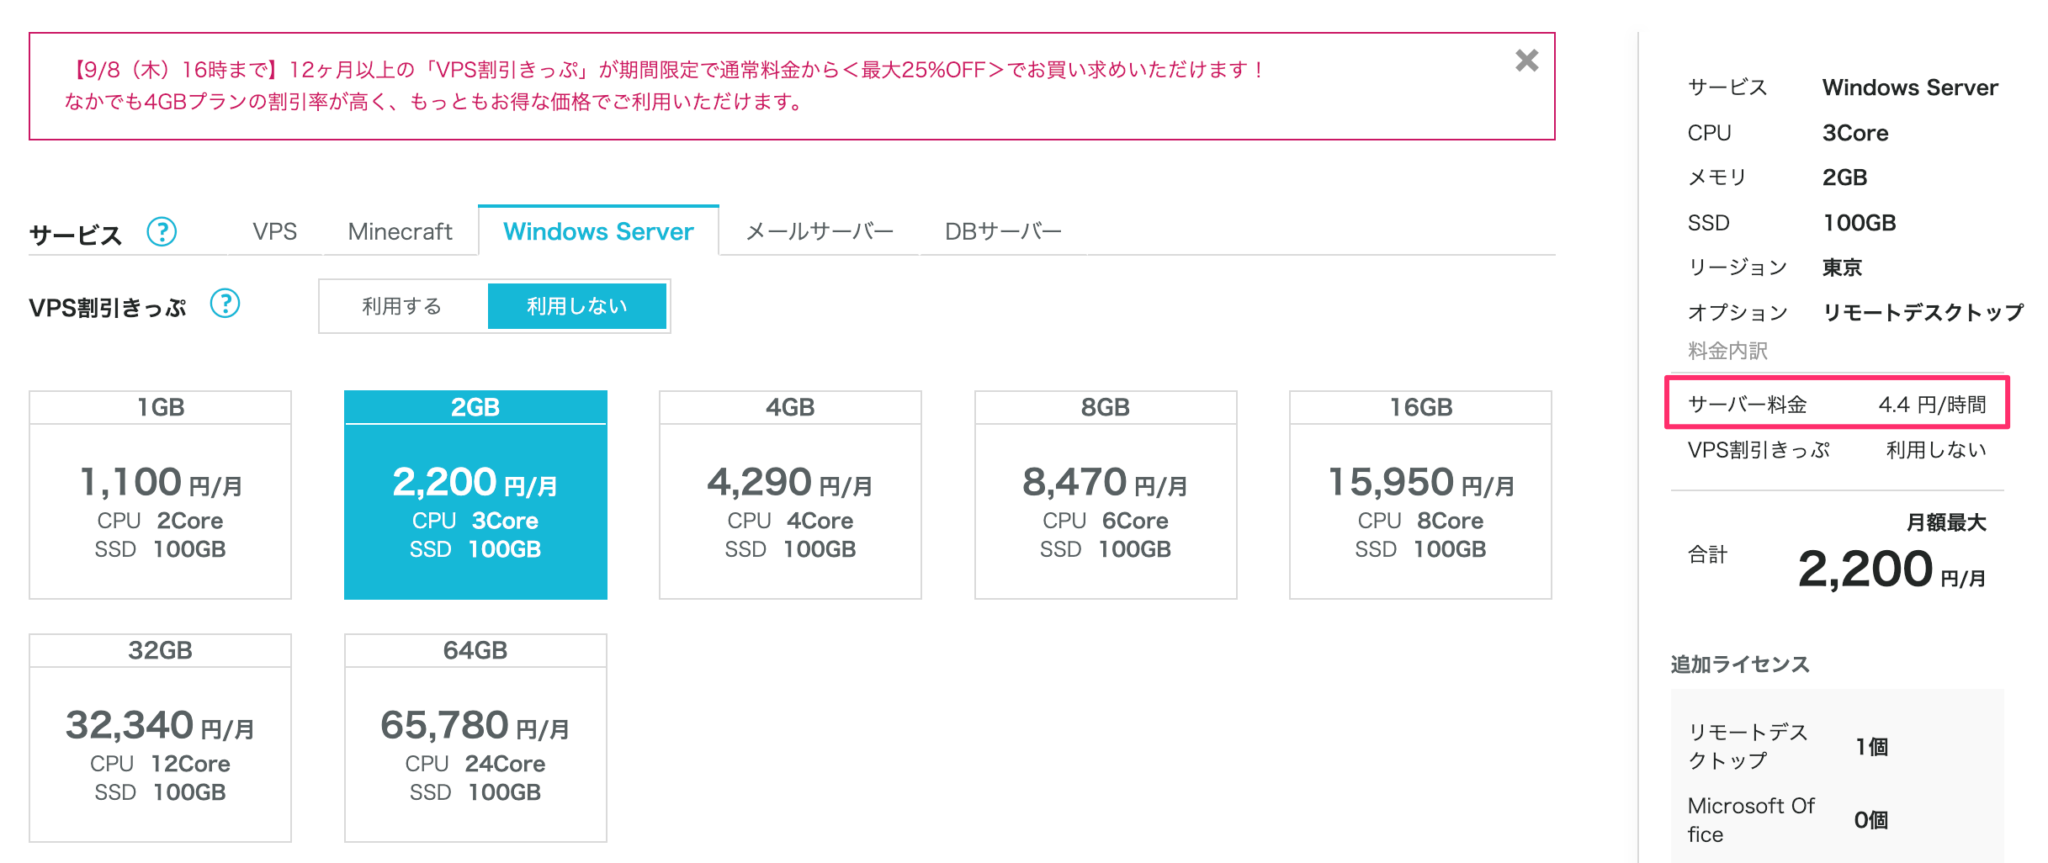Click the リージョン 東京 summary row
2048x863 pixels.
pos(1775,267)
